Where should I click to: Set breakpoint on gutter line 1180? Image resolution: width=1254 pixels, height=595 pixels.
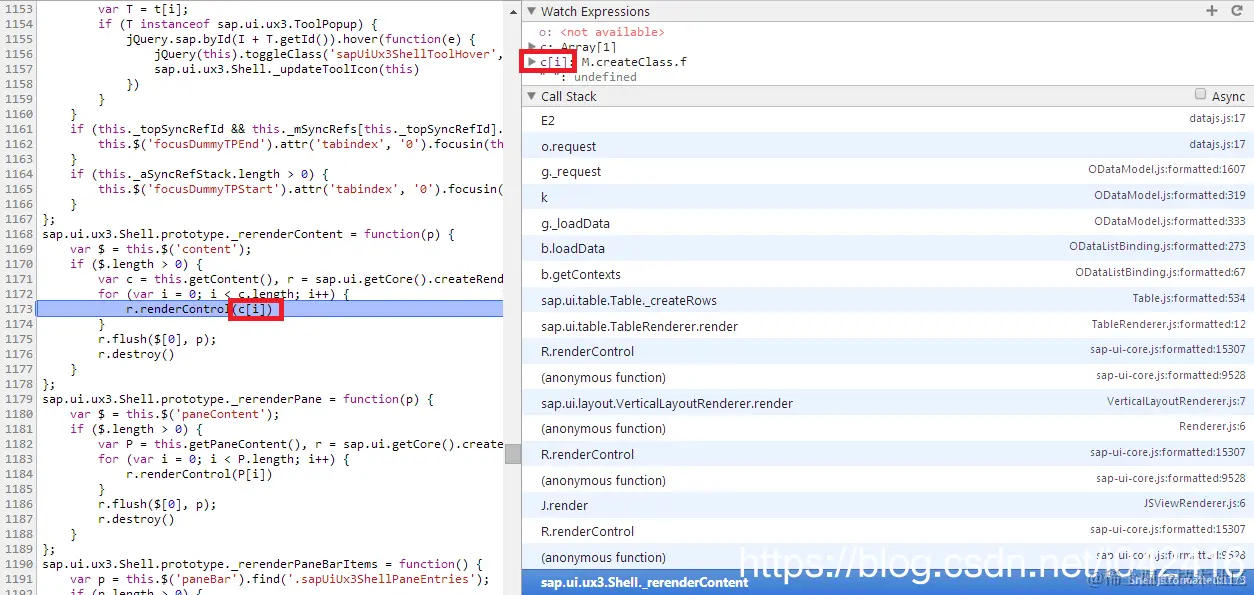click(17, 414)
